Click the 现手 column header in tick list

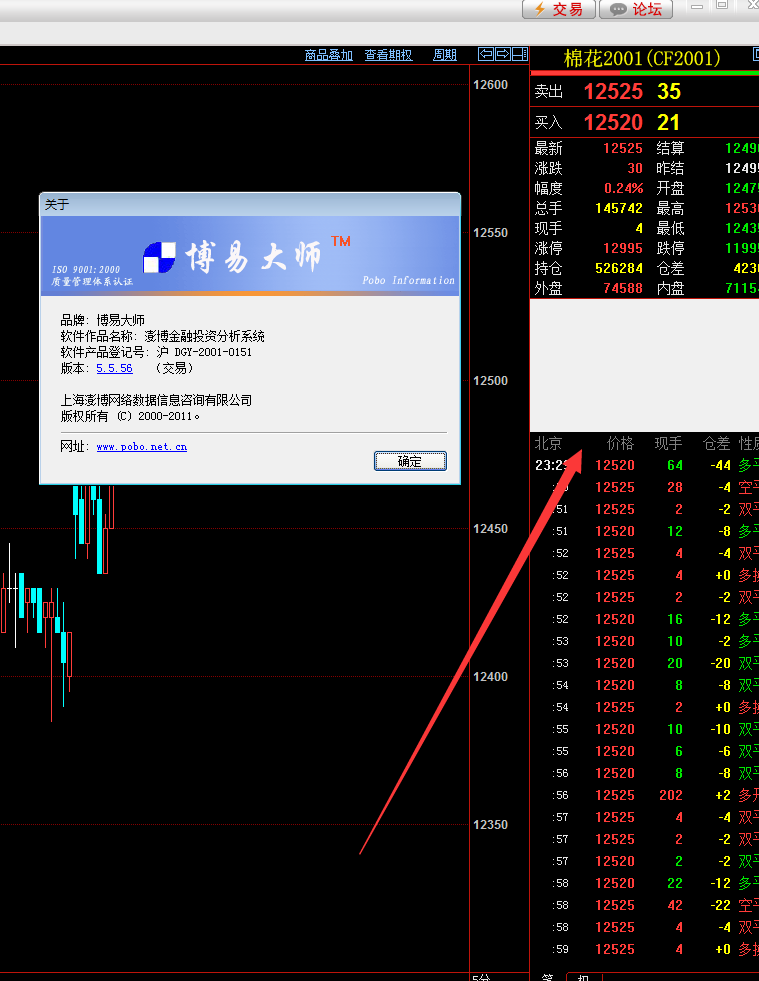[x=667, y=443]
